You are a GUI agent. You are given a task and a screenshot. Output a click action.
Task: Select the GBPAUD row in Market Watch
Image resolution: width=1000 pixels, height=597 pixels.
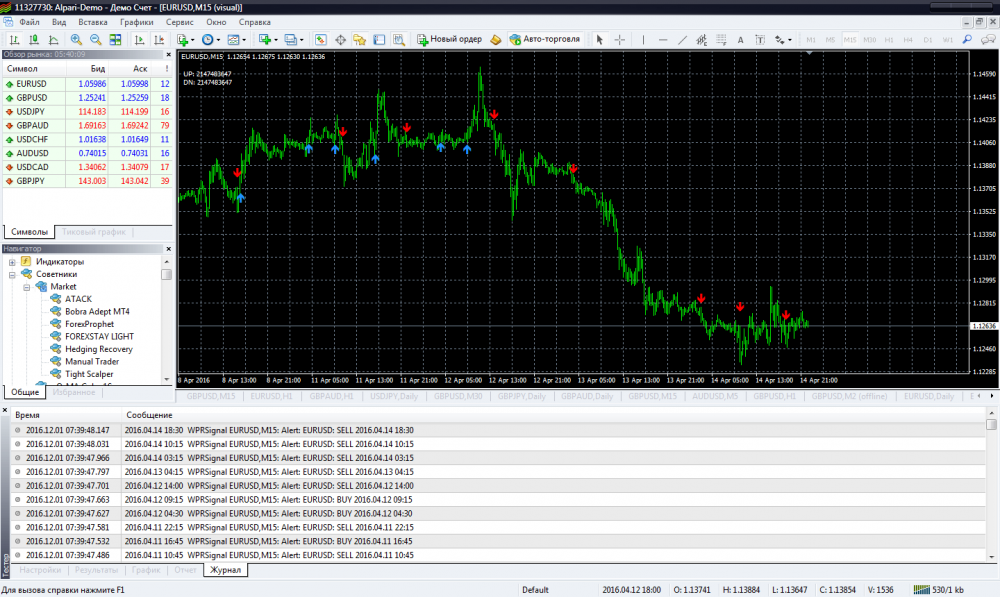[87, 126]
